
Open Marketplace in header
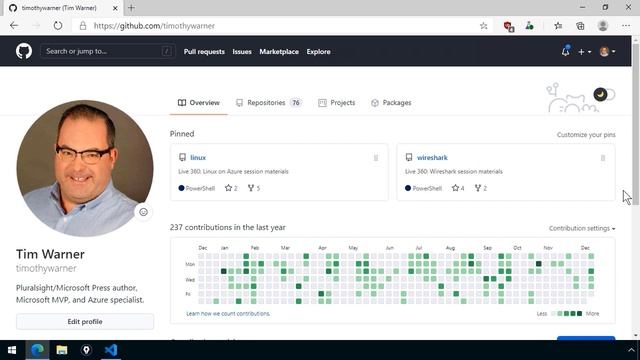point(279,52)
